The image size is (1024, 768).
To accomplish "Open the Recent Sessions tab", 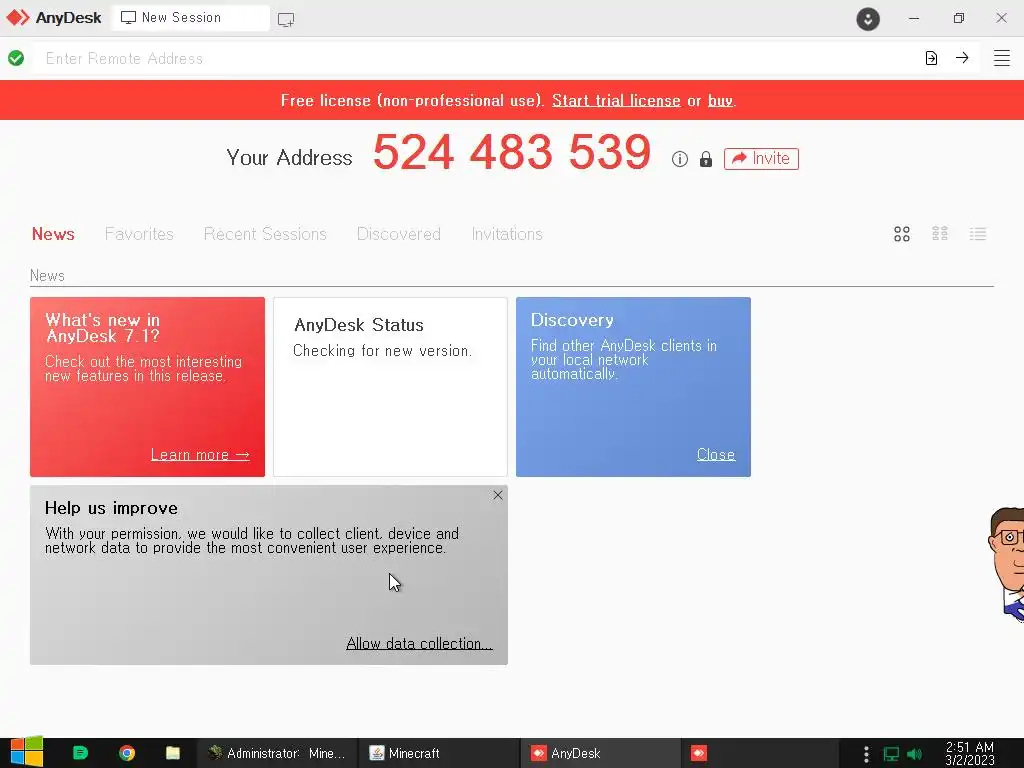I will (265, 234).
